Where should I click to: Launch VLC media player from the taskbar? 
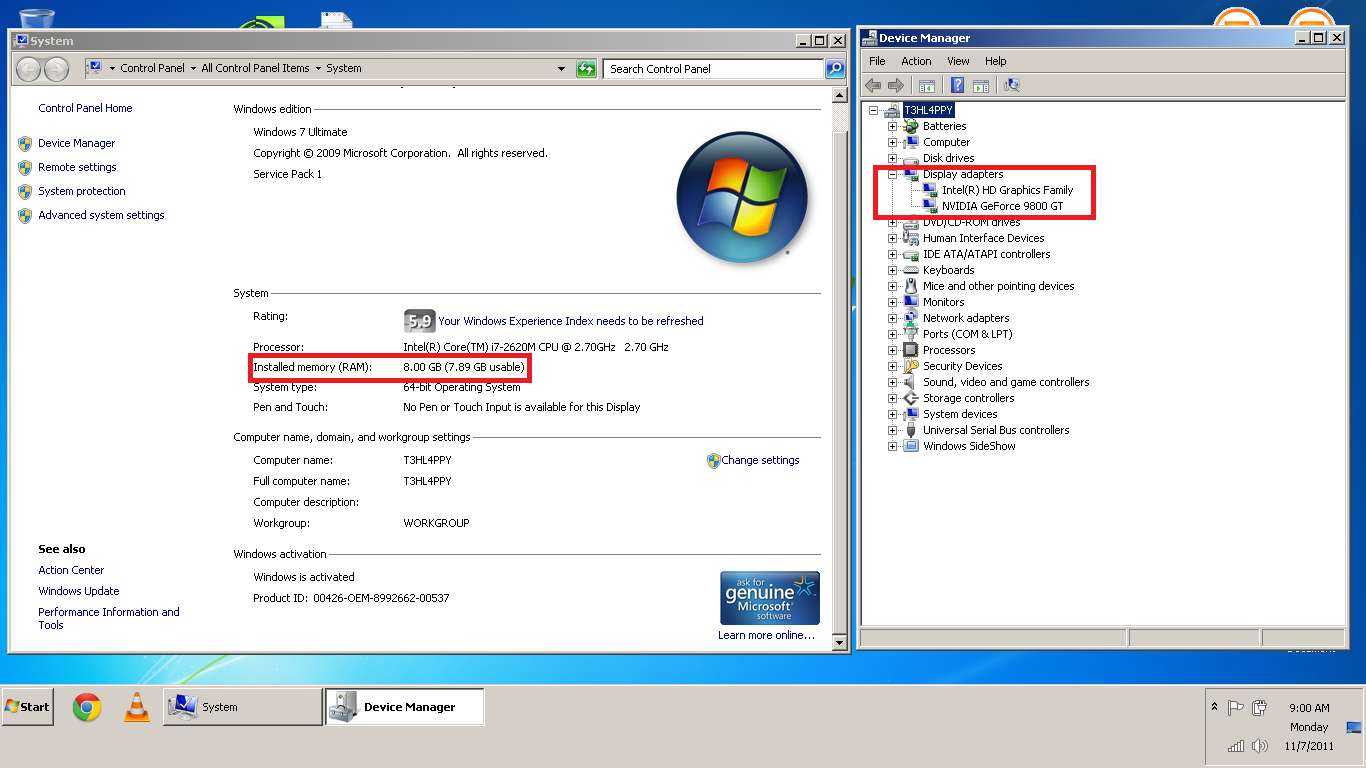pos(137,707)
